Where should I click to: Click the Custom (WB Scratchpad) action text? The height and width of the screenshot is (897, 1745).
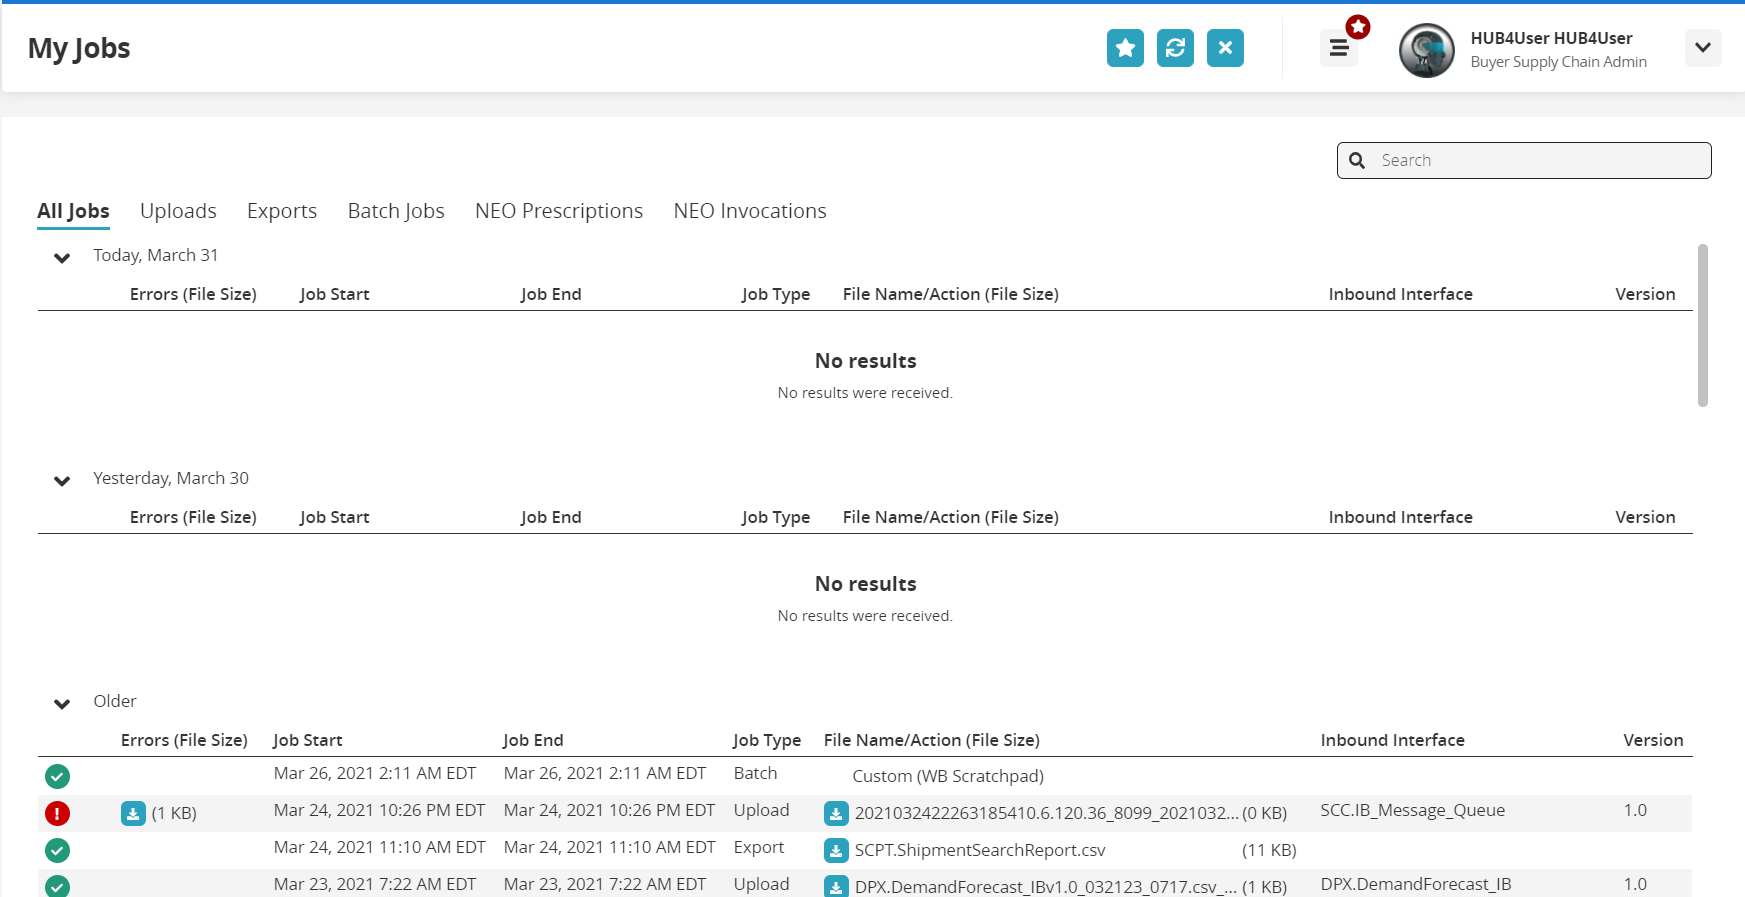tap(948, 776)
